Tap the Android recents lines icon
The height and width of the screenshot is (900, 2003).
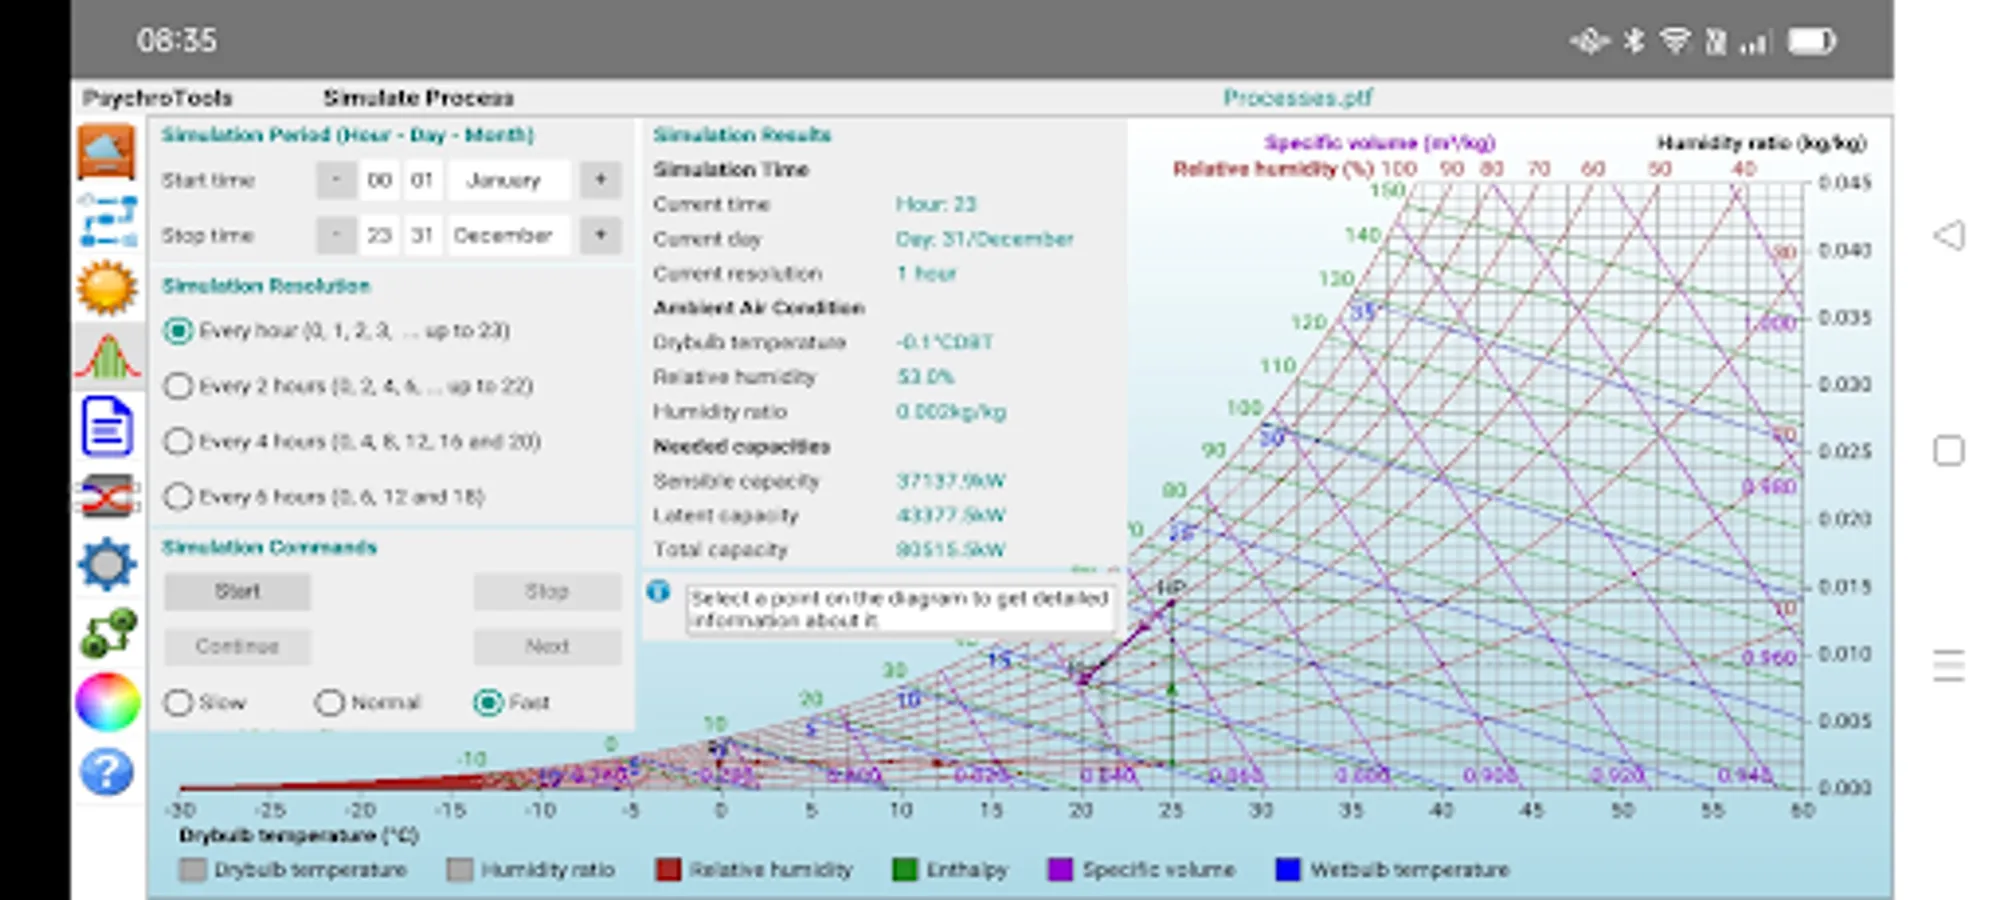pos(1948,666)
